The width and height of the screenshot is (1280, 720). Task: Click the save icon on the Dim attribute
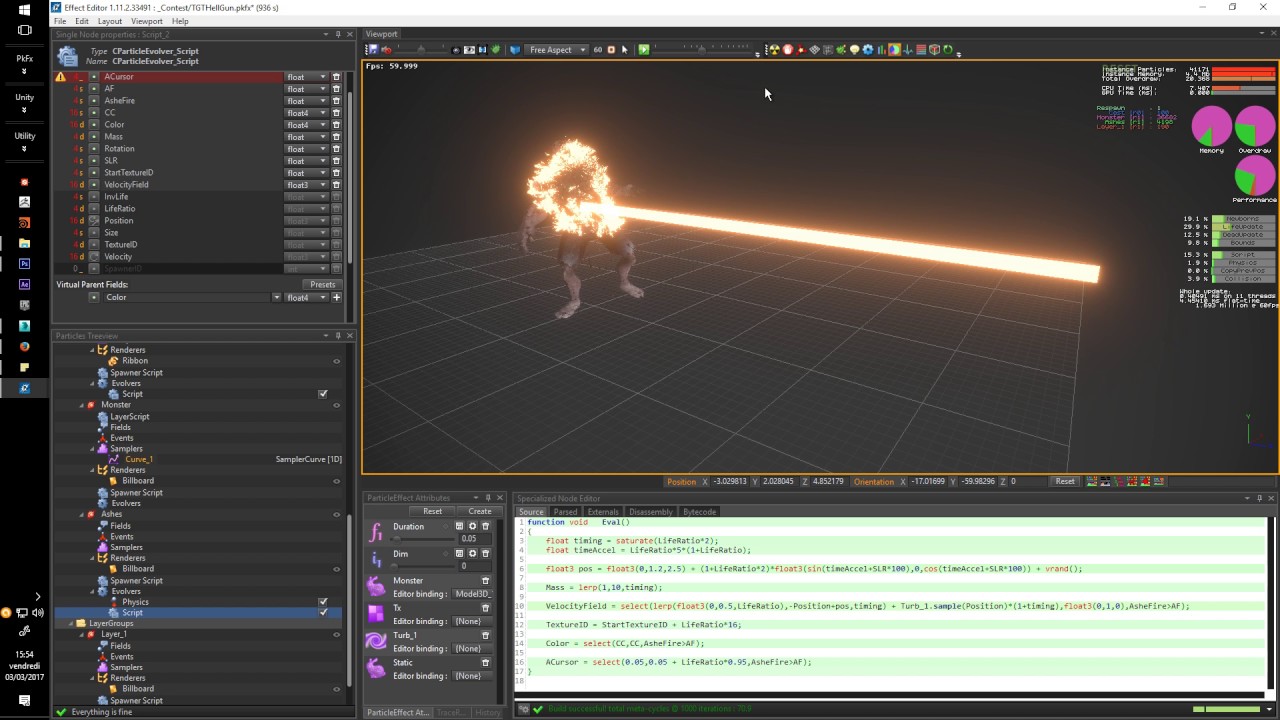(460, 553)
